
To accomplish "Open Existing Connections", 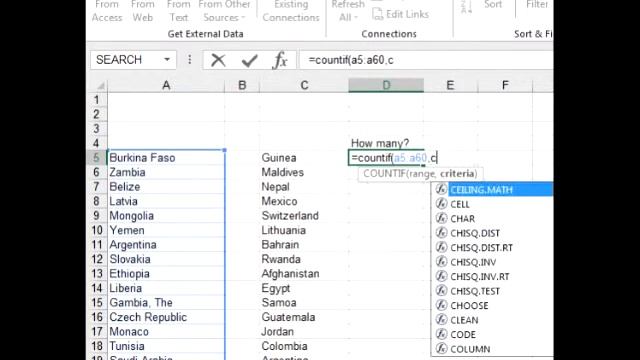I will [291, 11].
